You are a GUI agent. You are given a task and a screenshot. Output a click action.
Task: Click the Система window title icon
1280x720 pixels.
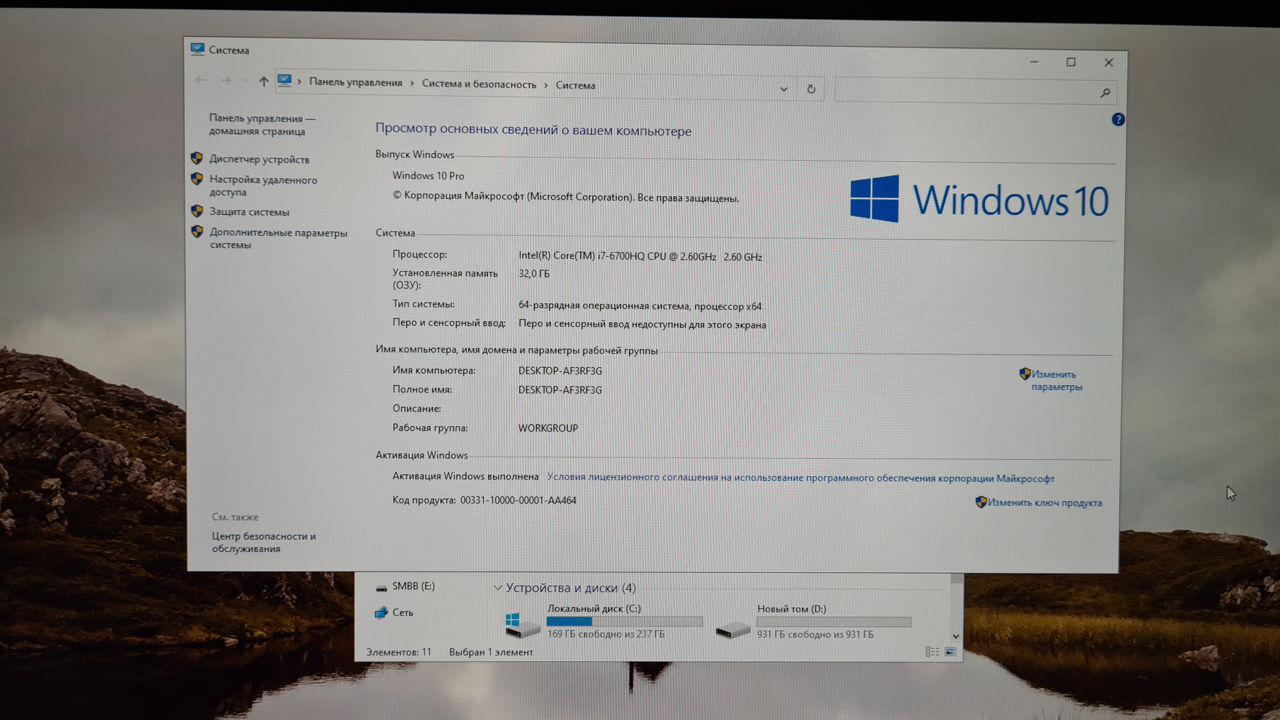click(x=197, y=49)
